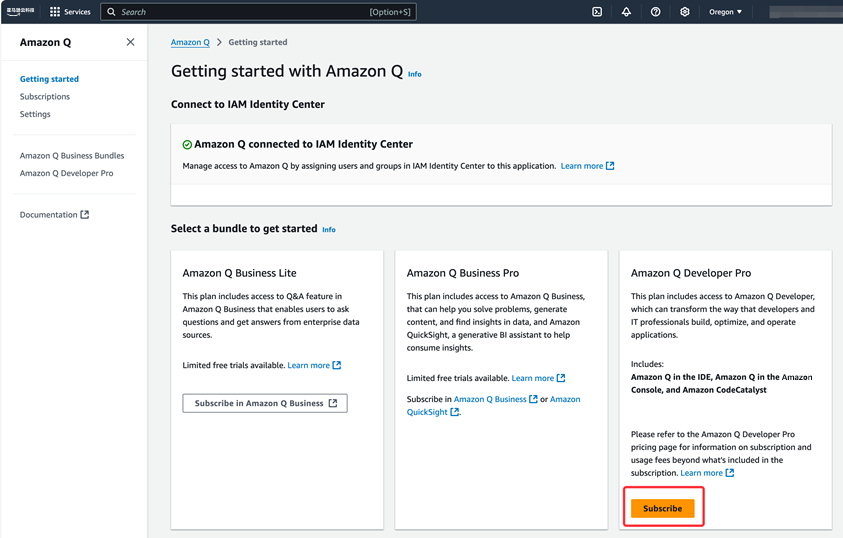Go to Amazon Q Developer Pro sidebar item
Image resolution: width=843 pixels, height=538 pixels.
point(67,173)
